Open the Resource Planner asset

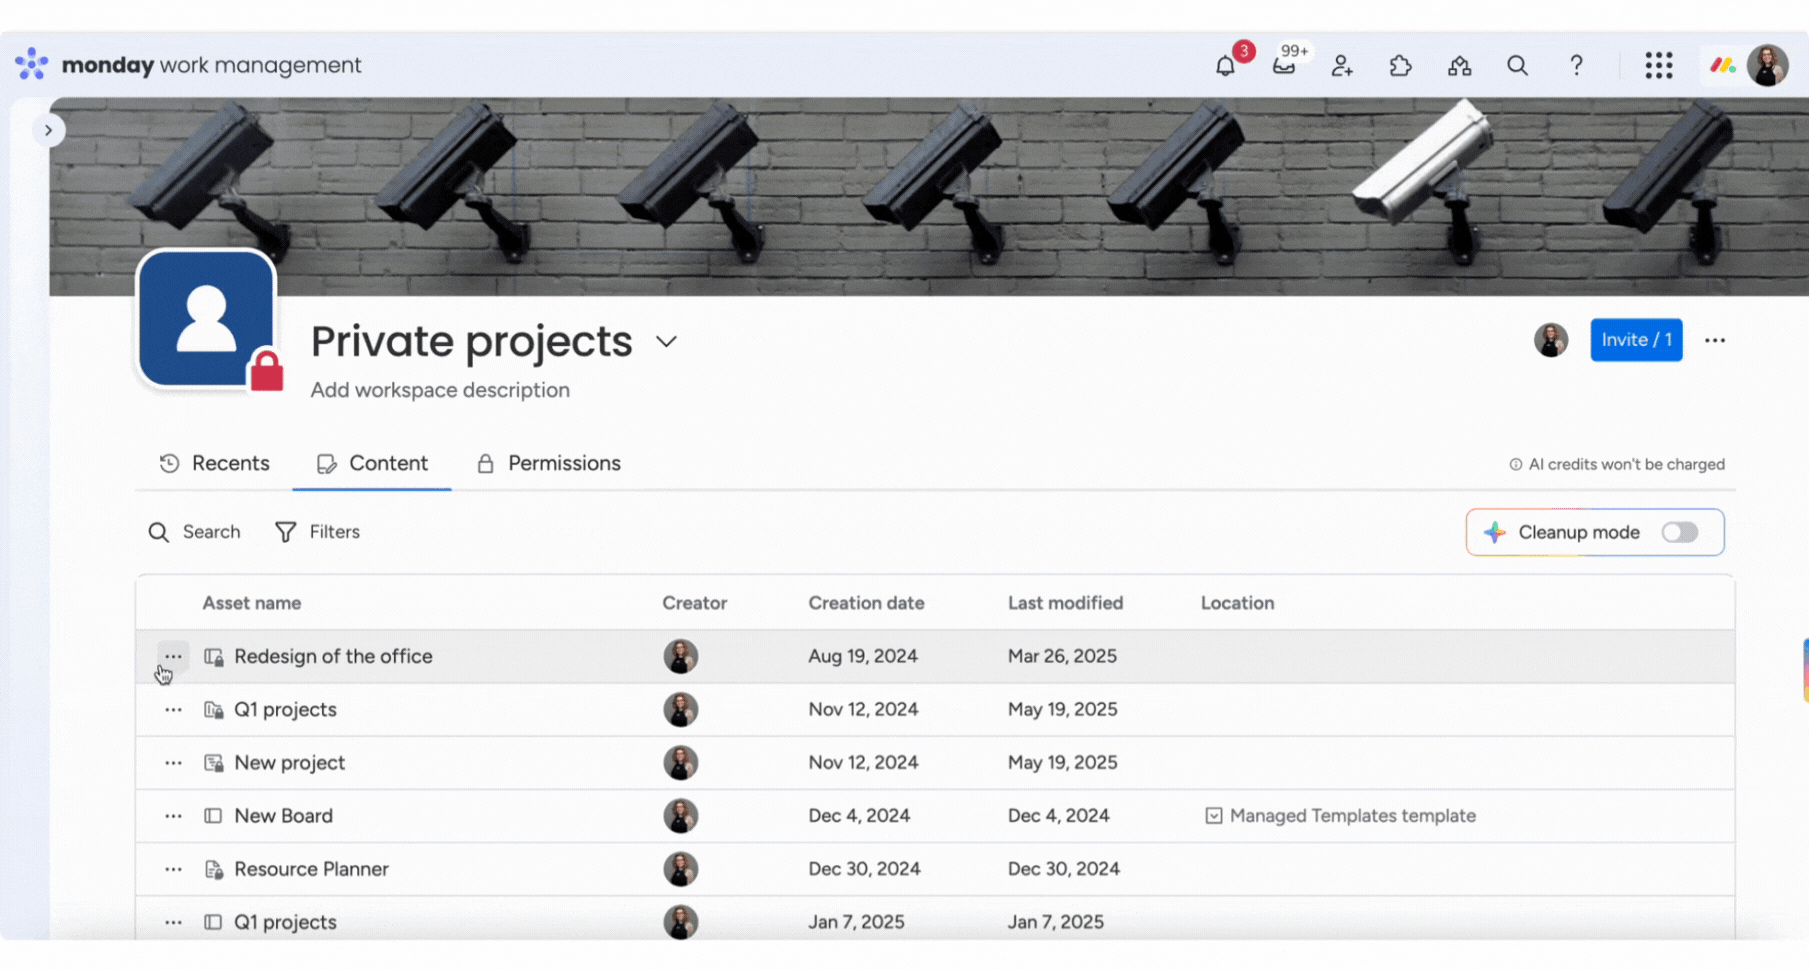click(x=311, y=869)
